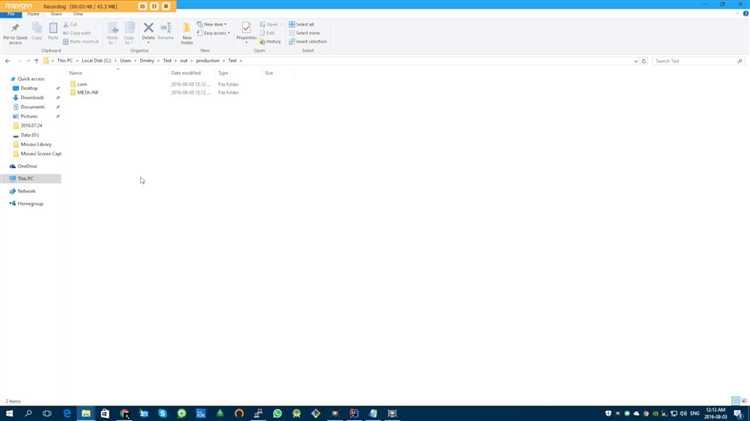Pause the screen recording
The image size is (750, 421).
click(154, 6)
